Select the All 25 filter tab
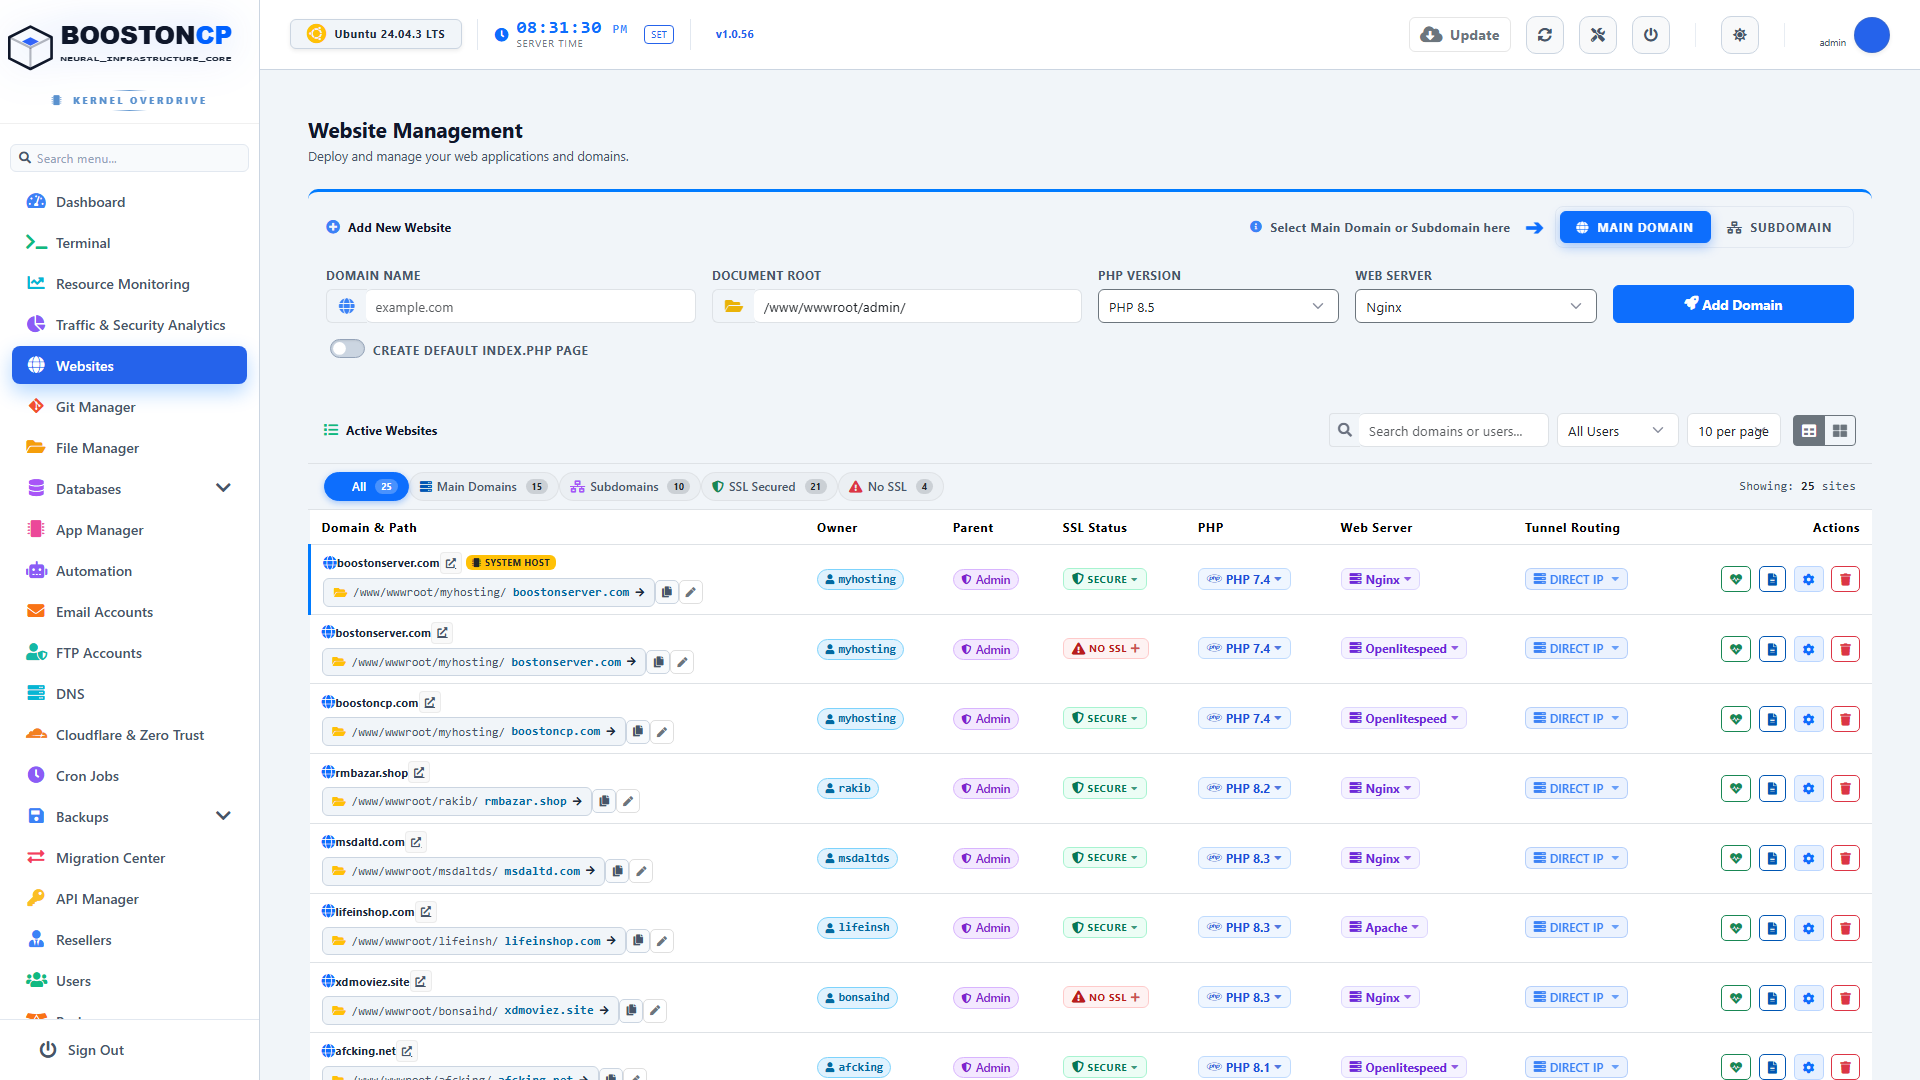 366,487
